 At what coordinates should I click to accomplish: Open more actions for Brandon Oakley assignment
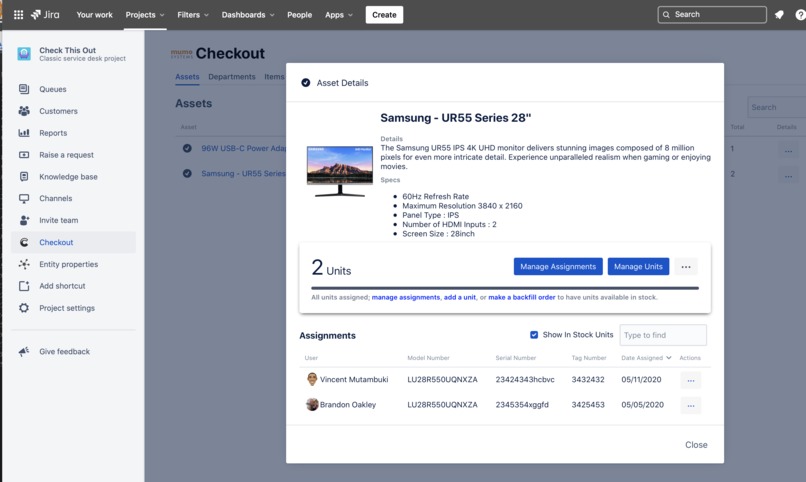click(690, 405)
